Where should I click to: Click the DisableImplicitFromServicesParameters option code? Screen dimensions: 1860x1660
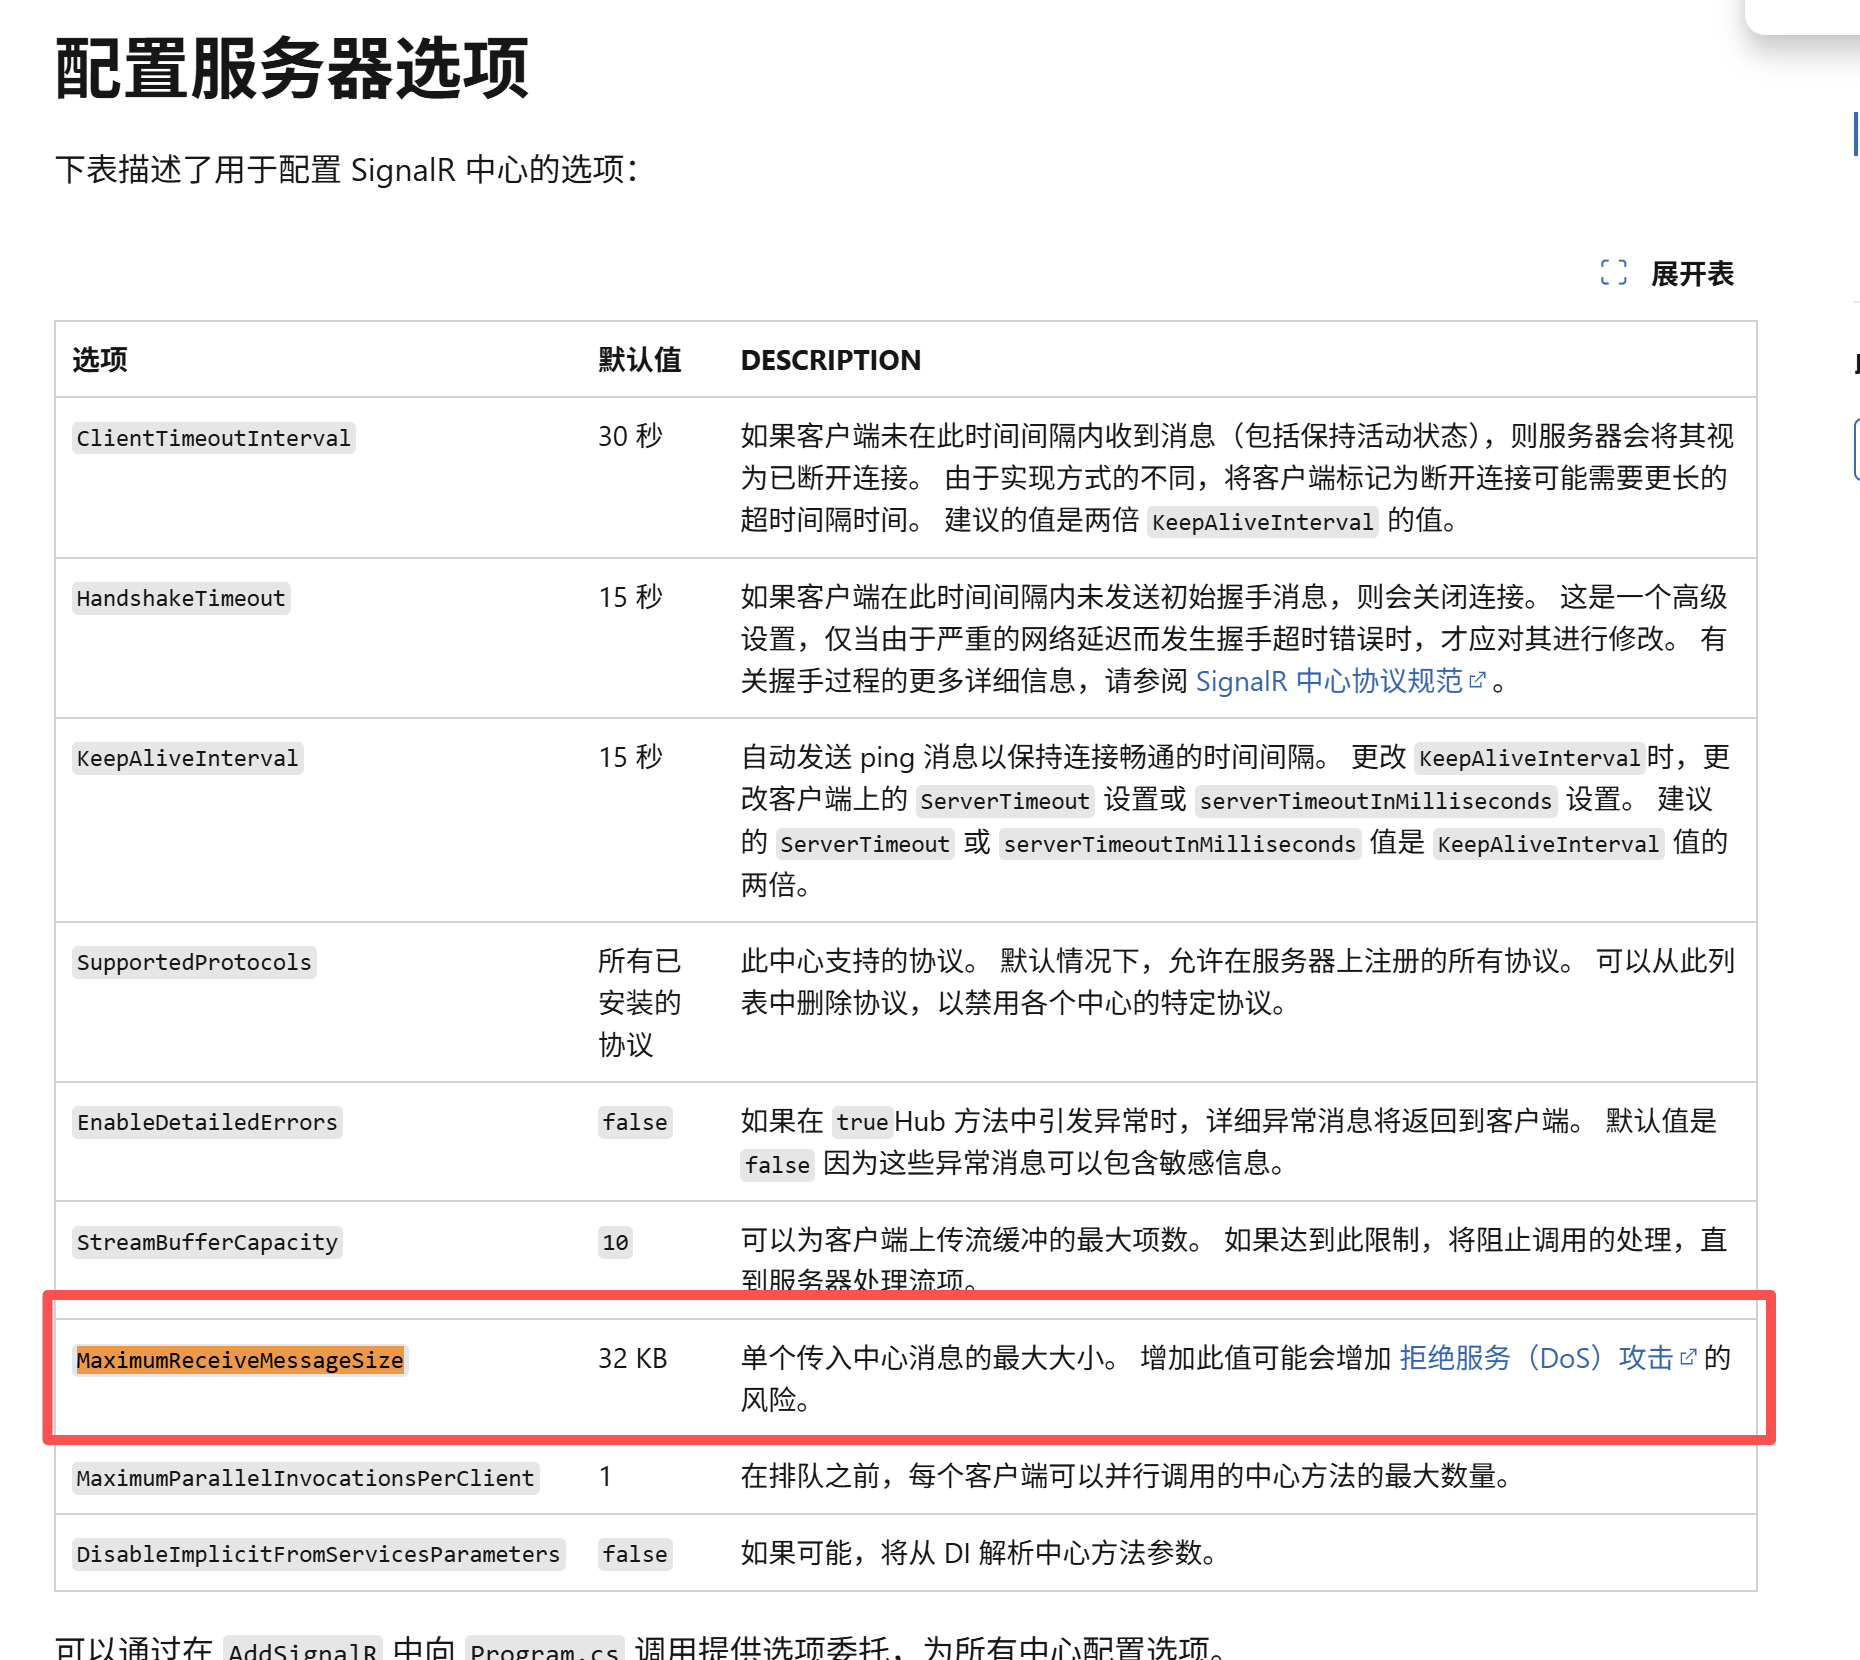tap(319, 1554)
